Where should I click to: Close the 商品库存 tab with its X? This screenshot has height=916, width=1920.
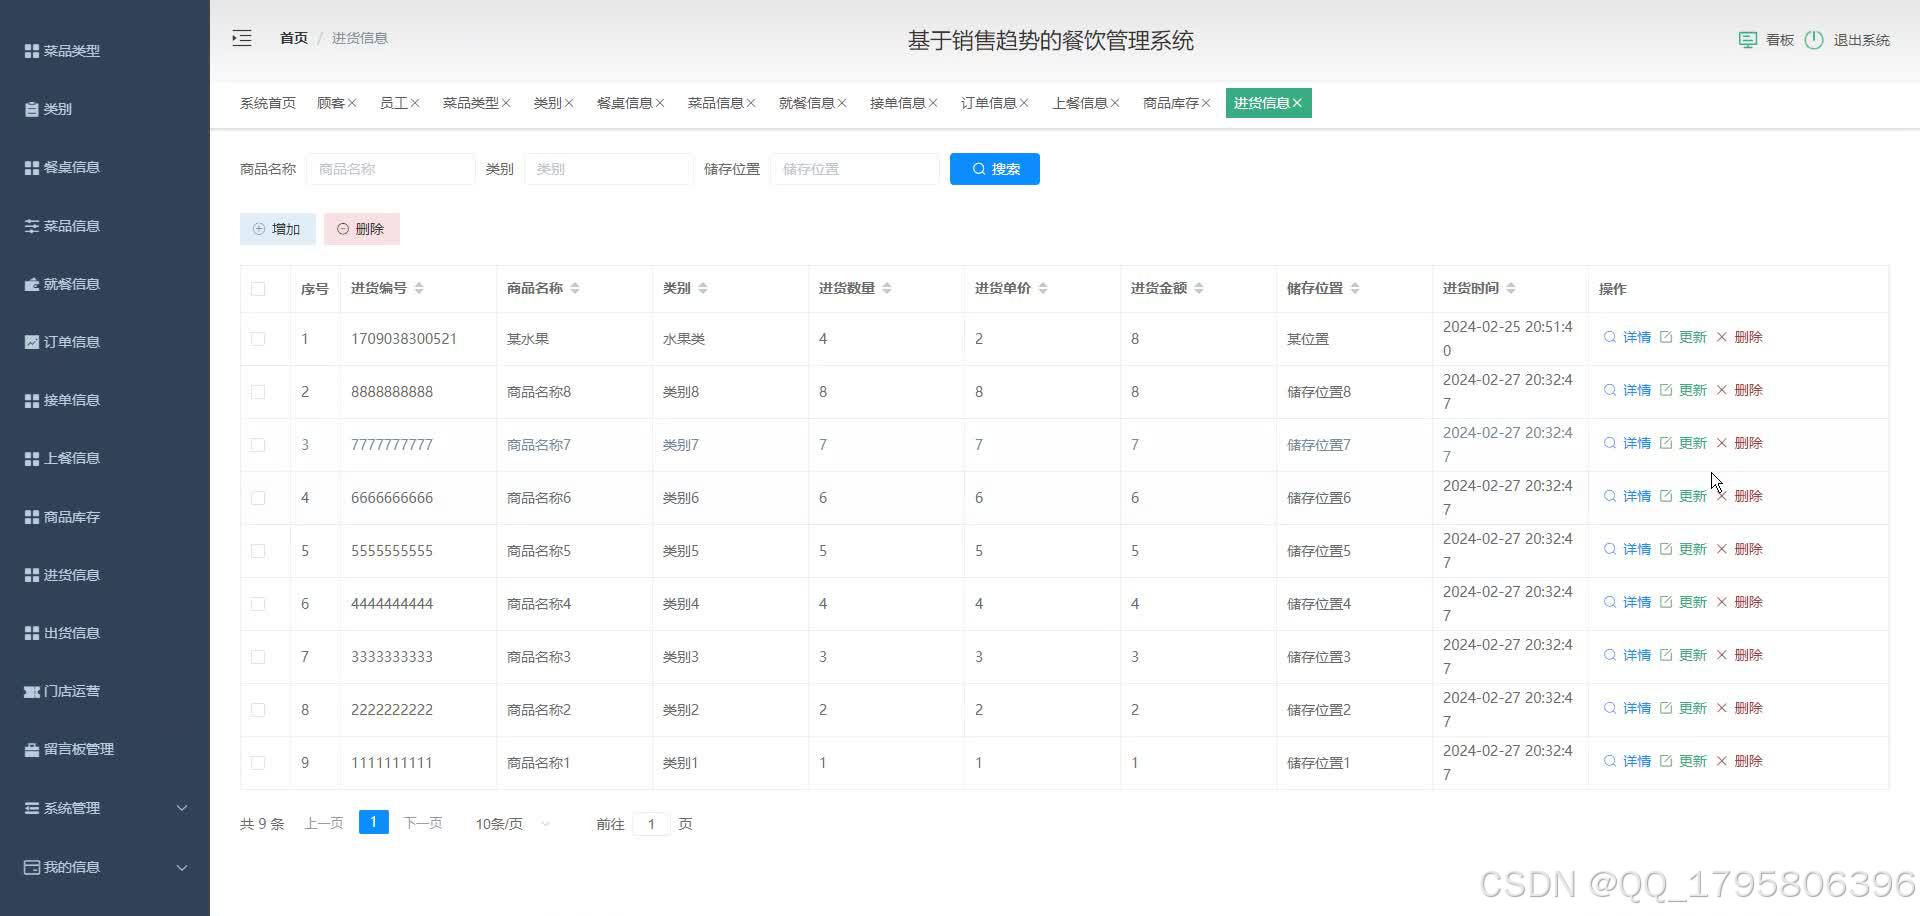pyautogui.click(x=1206, y=103)
